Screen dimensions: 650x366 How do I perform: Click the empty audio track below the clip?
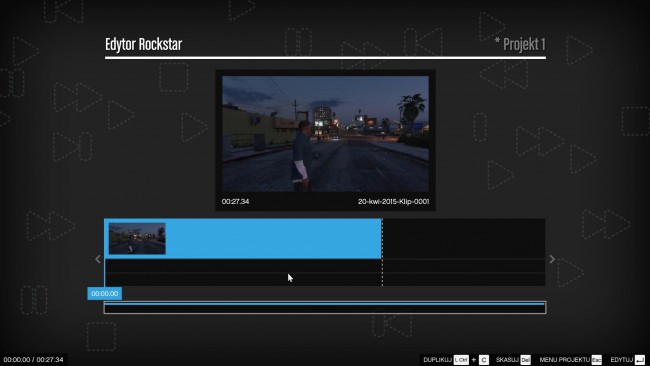click(x=325, y=266)
